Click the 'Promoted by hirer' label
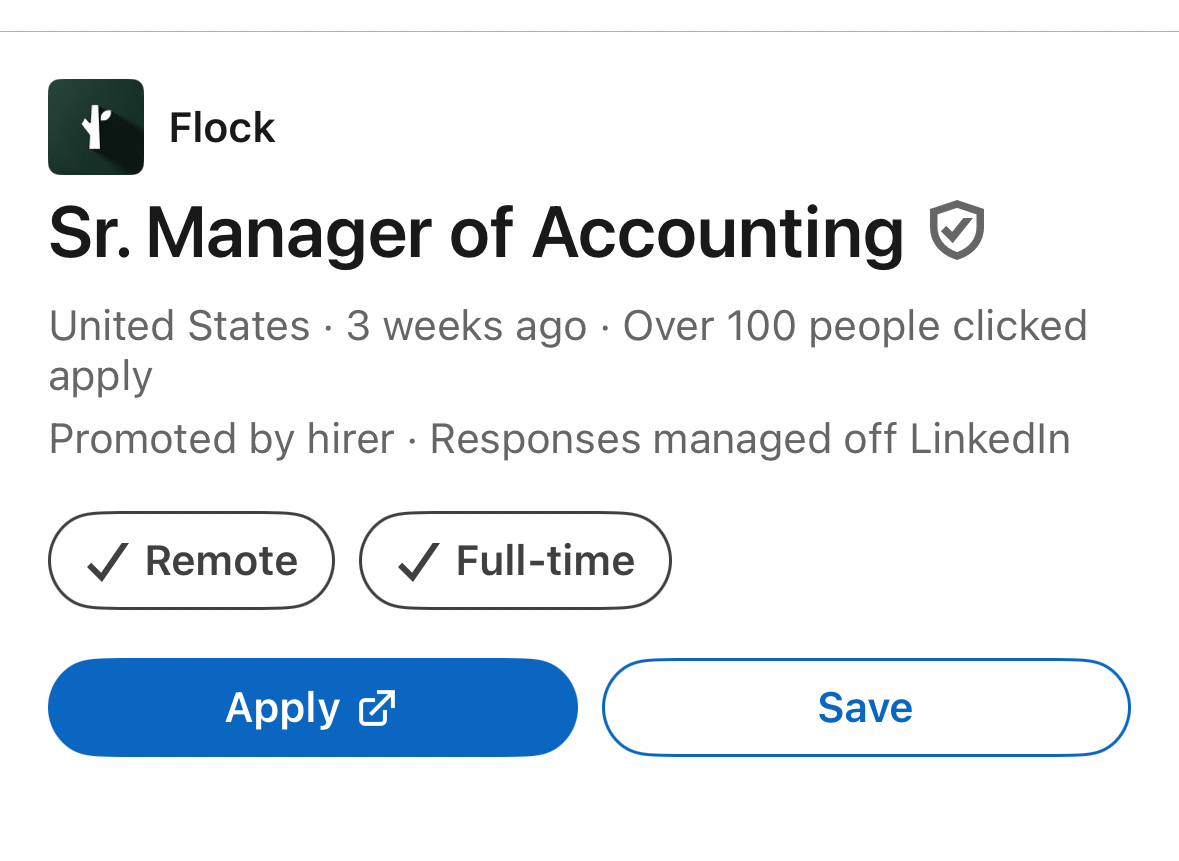 pos(221,439)
